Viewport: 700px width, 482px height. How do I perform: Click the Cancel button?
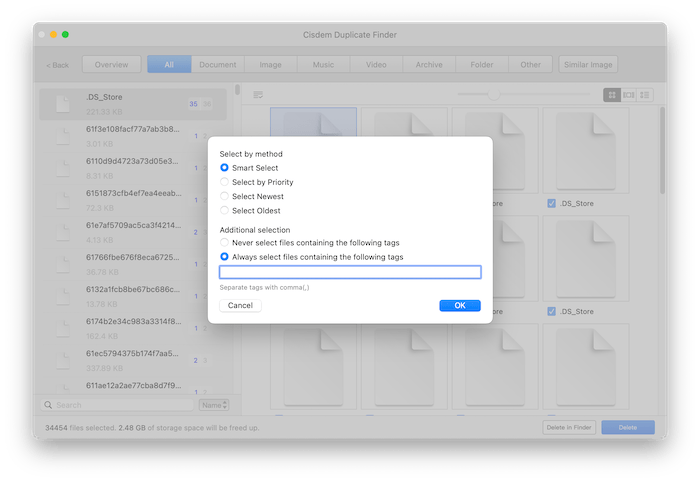pyautogui.click(x=240, y=305)
